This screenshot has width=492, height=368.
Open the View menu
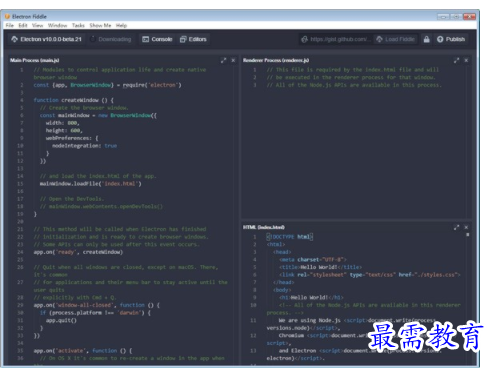pyautogui.click(x=37, y=25)
